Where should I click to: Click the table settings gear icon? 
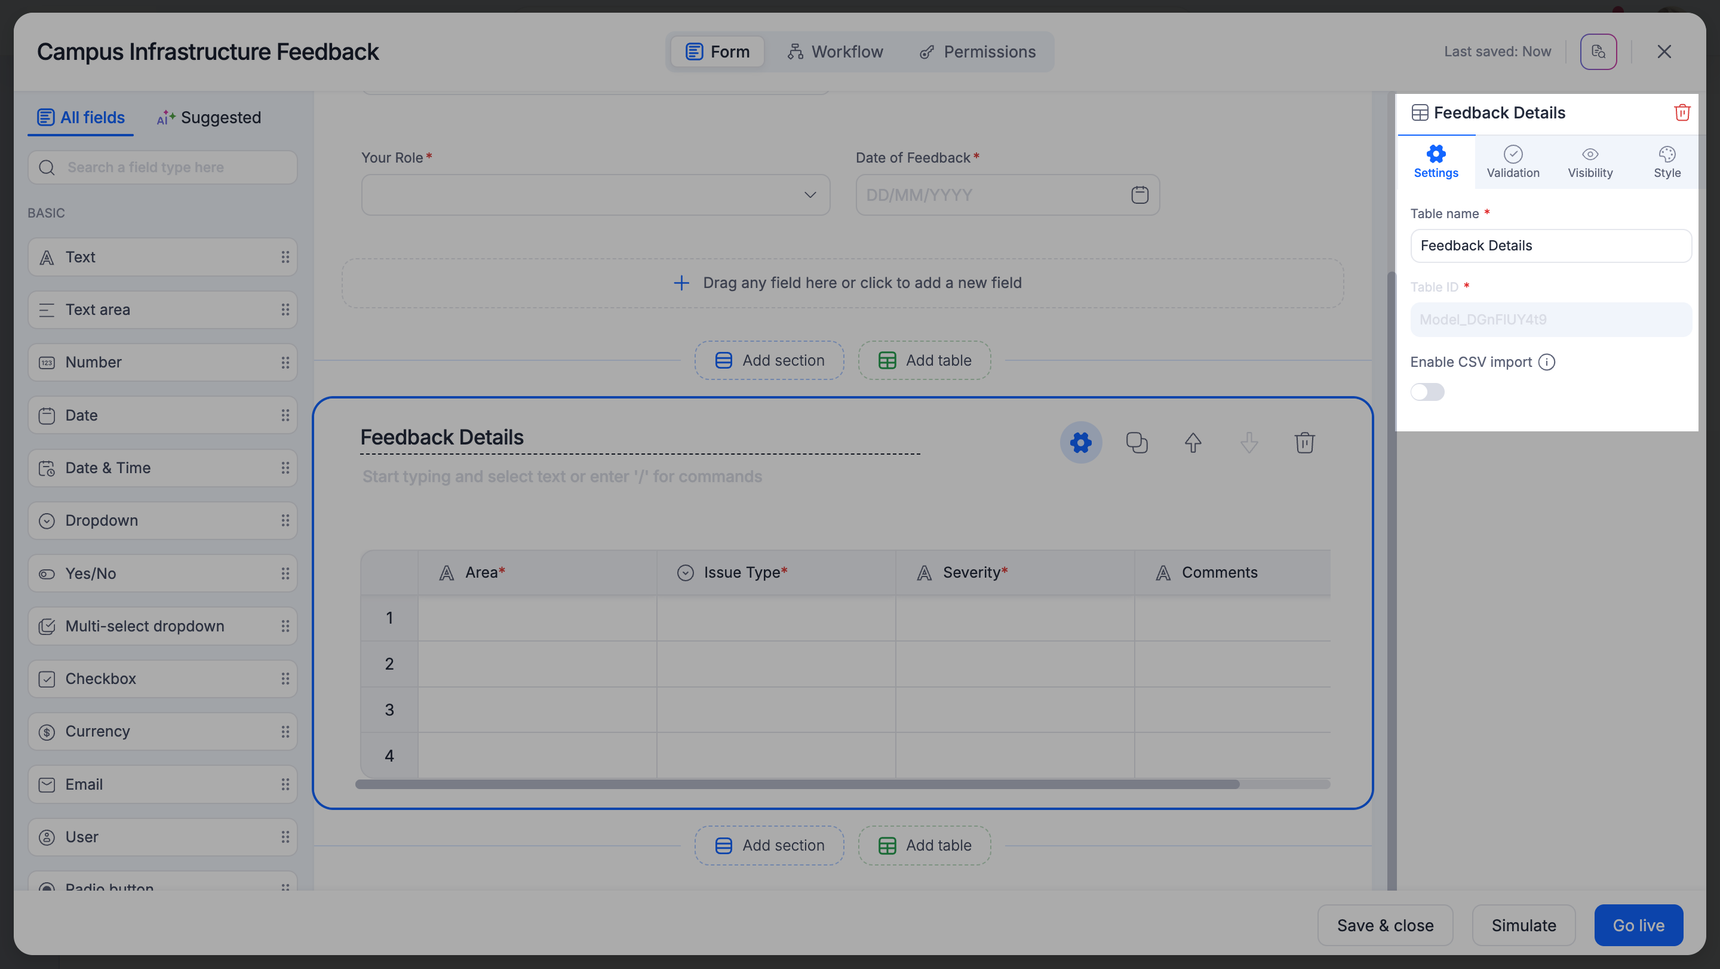[x=1080, y=443]
